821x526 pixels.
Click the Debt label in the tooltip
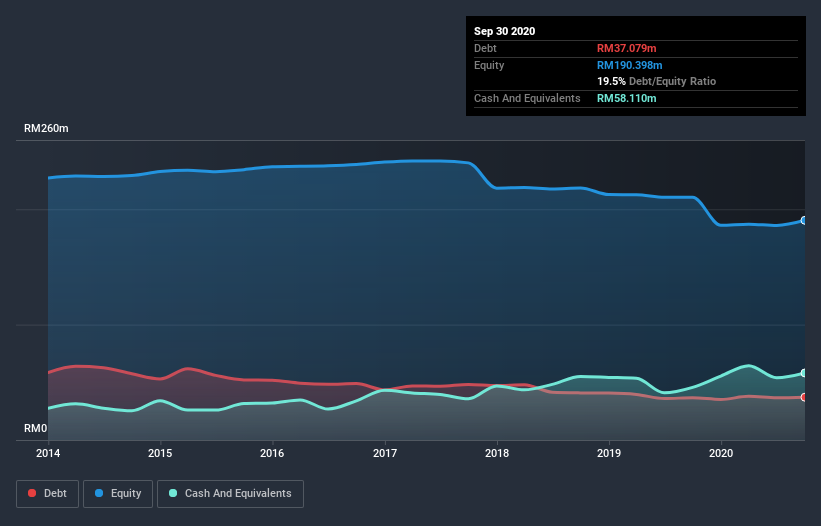click(x=485, y=48)
